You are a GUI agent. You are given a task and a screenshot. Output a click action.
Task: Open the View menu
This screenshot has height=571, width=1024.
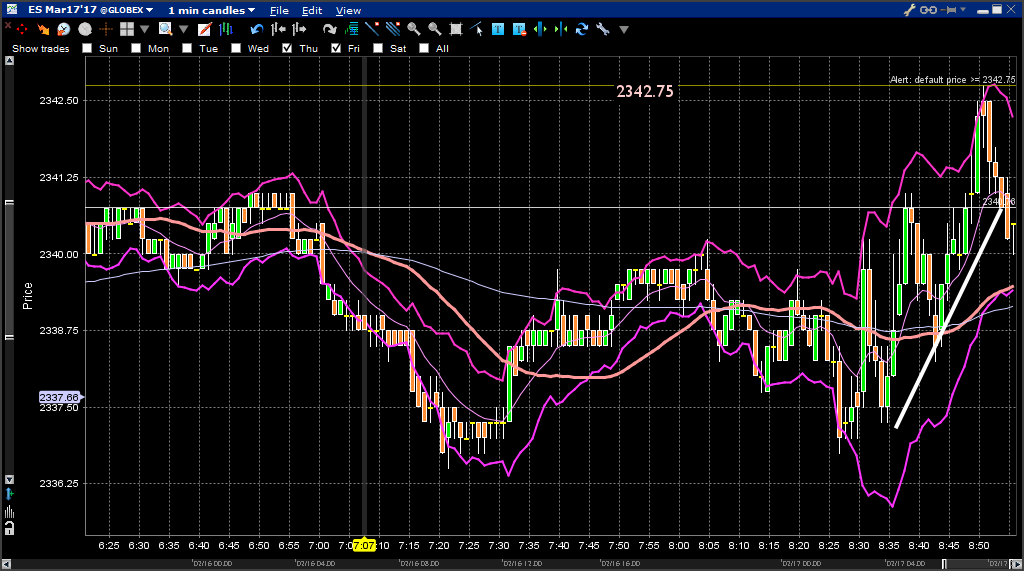coord(348,10)
